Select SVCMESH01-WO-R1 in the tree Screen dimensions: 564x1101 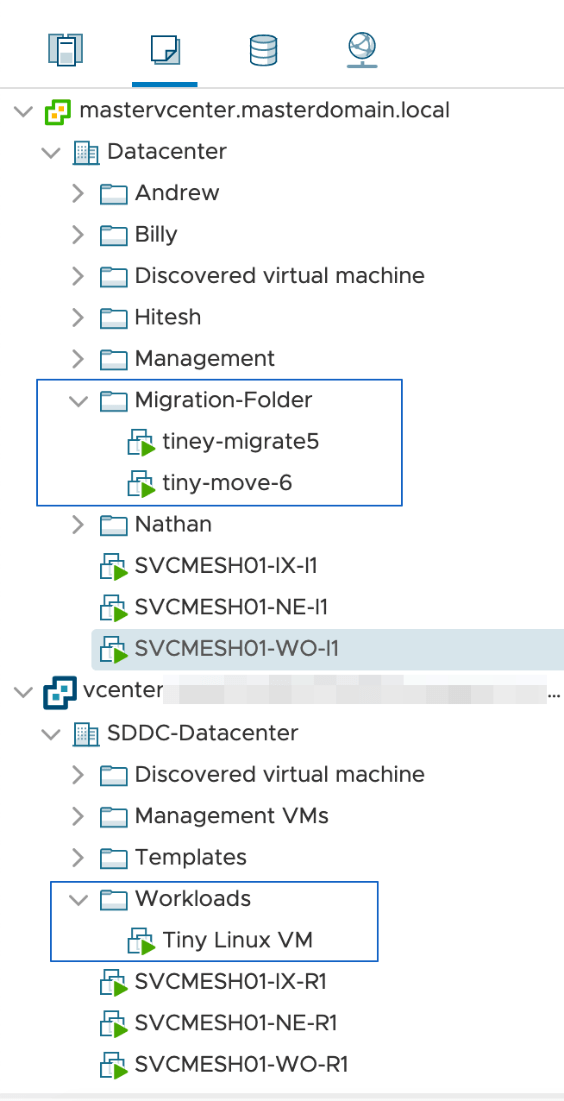coord(241,1064)
